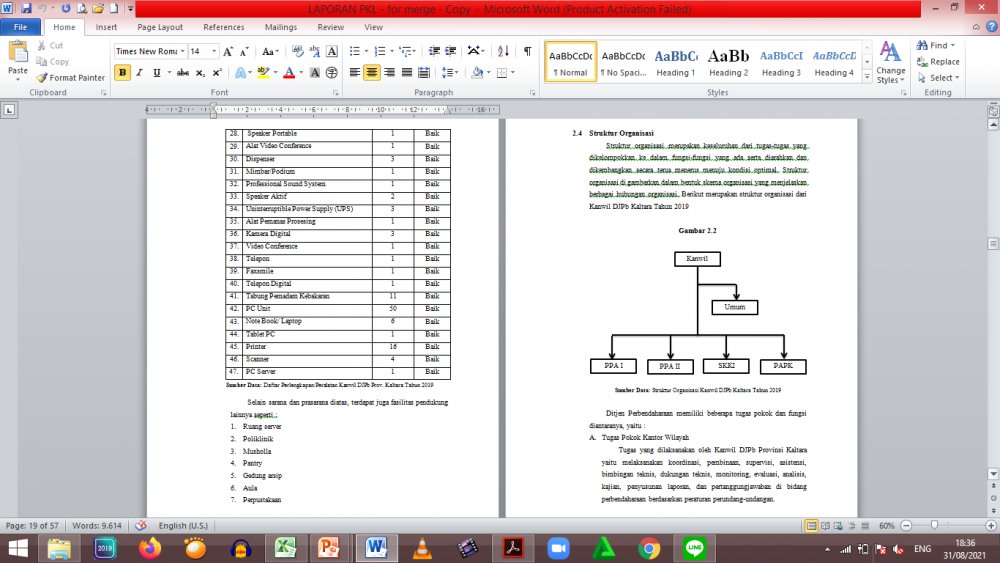Apply the Heading 1 style

coord(675,62)
